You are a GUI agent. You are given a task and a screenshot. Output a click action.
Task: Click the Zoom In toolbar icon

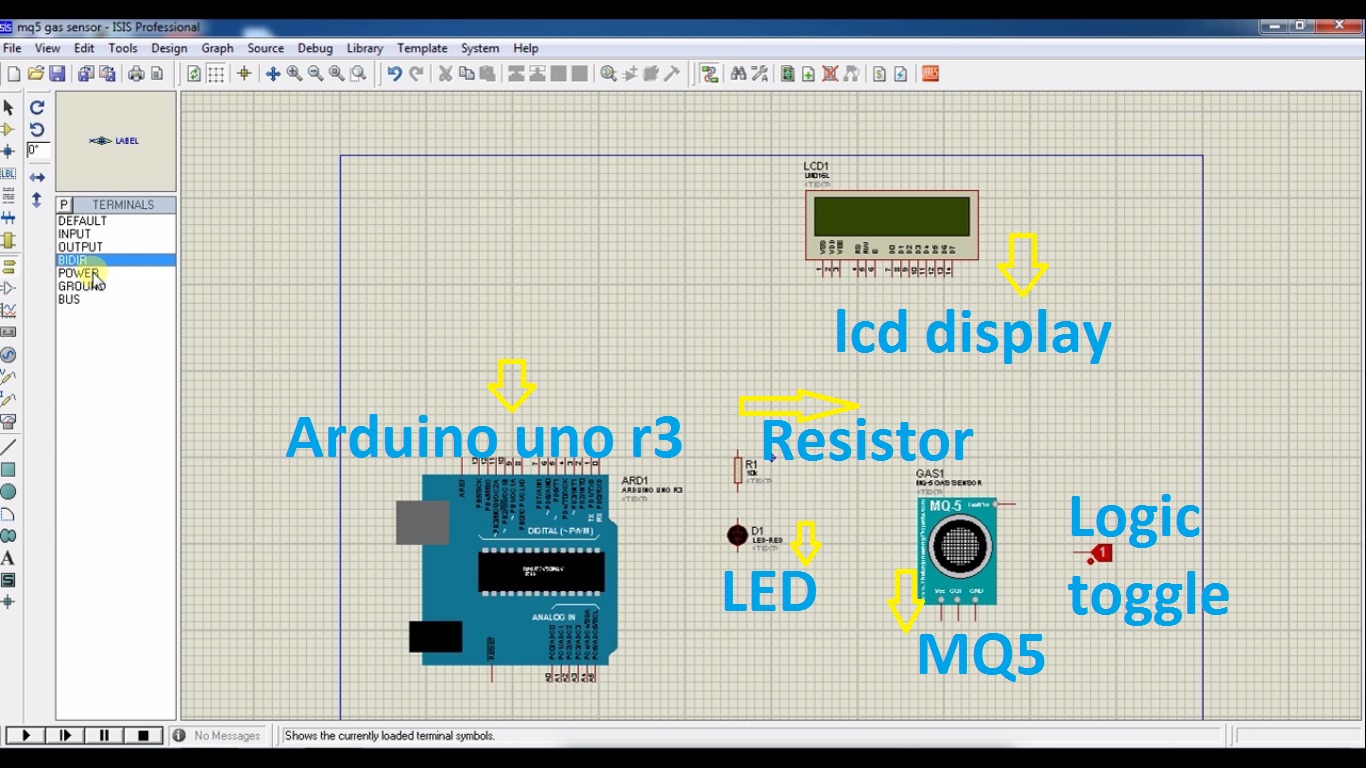pyautogui.click(x=291, y=72)
